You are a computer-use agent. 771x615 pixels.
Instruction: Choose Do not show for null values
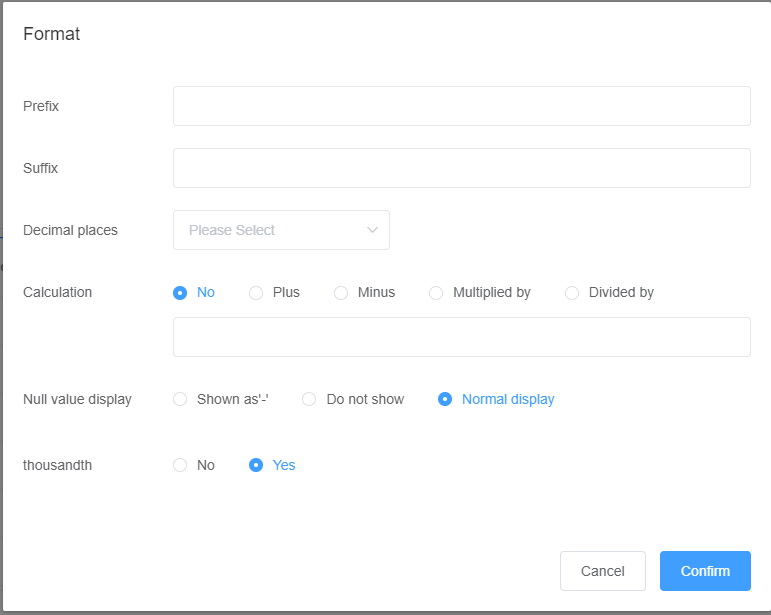[309, 399]
